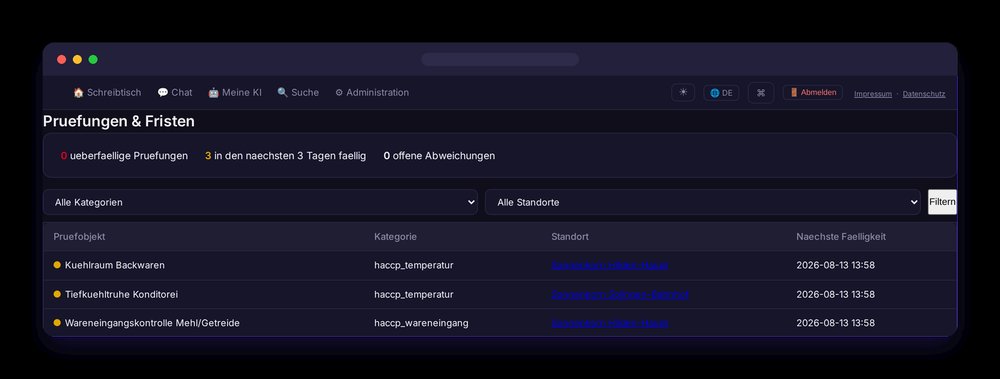Image resolution: width=1000 pixels, height=379 pixels.
Task: Click the browser address bar field
Action: point(500,59)
